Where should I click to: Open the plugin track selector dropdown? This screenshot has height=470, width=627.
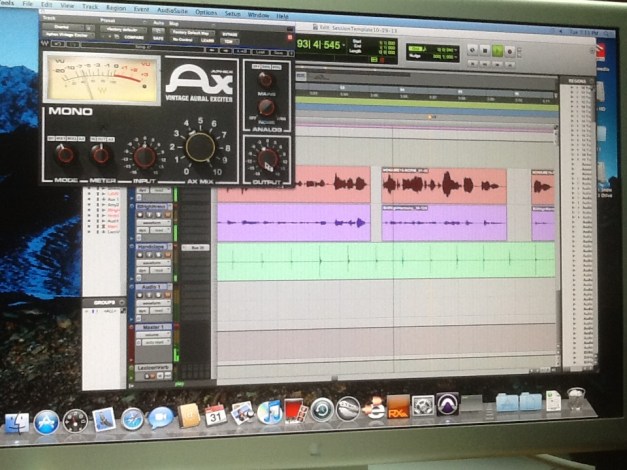click(x=64, y=27)
